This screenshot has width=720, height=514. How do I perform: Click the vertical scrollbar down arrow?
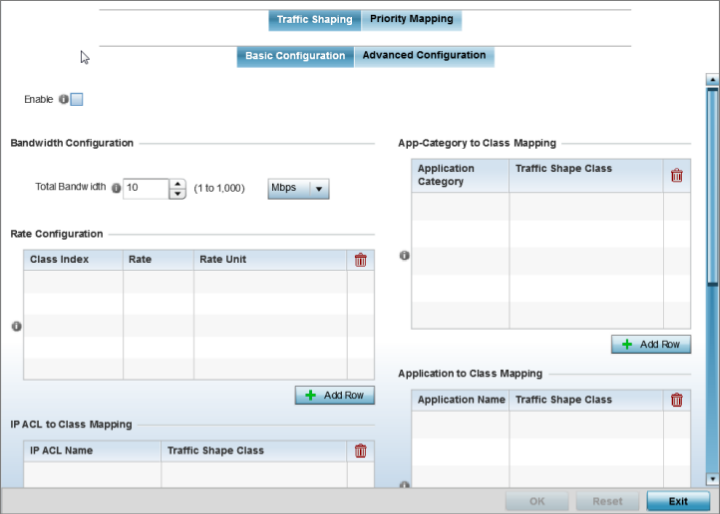pyautogui.click(x=711, y=479)
